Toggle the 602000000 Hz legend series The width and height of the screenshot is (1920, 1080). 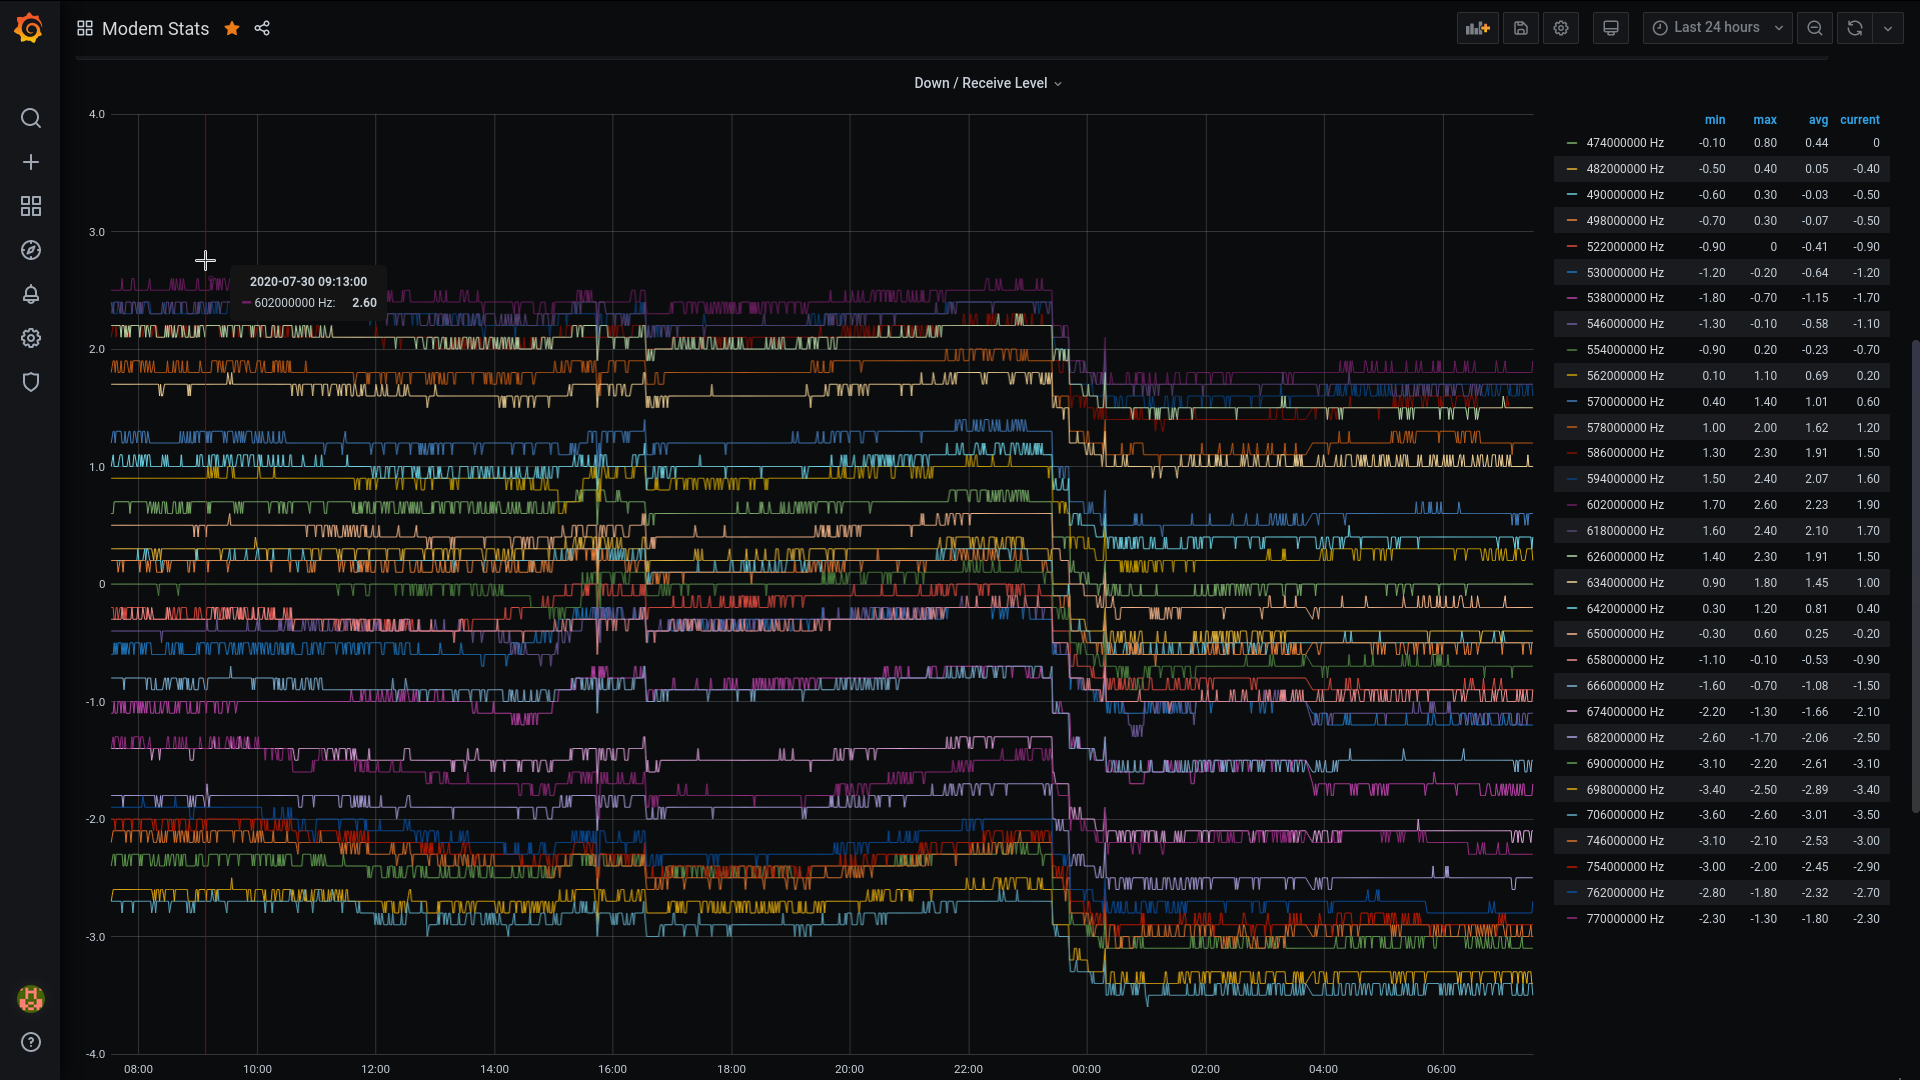click(x=1624, y=505)
